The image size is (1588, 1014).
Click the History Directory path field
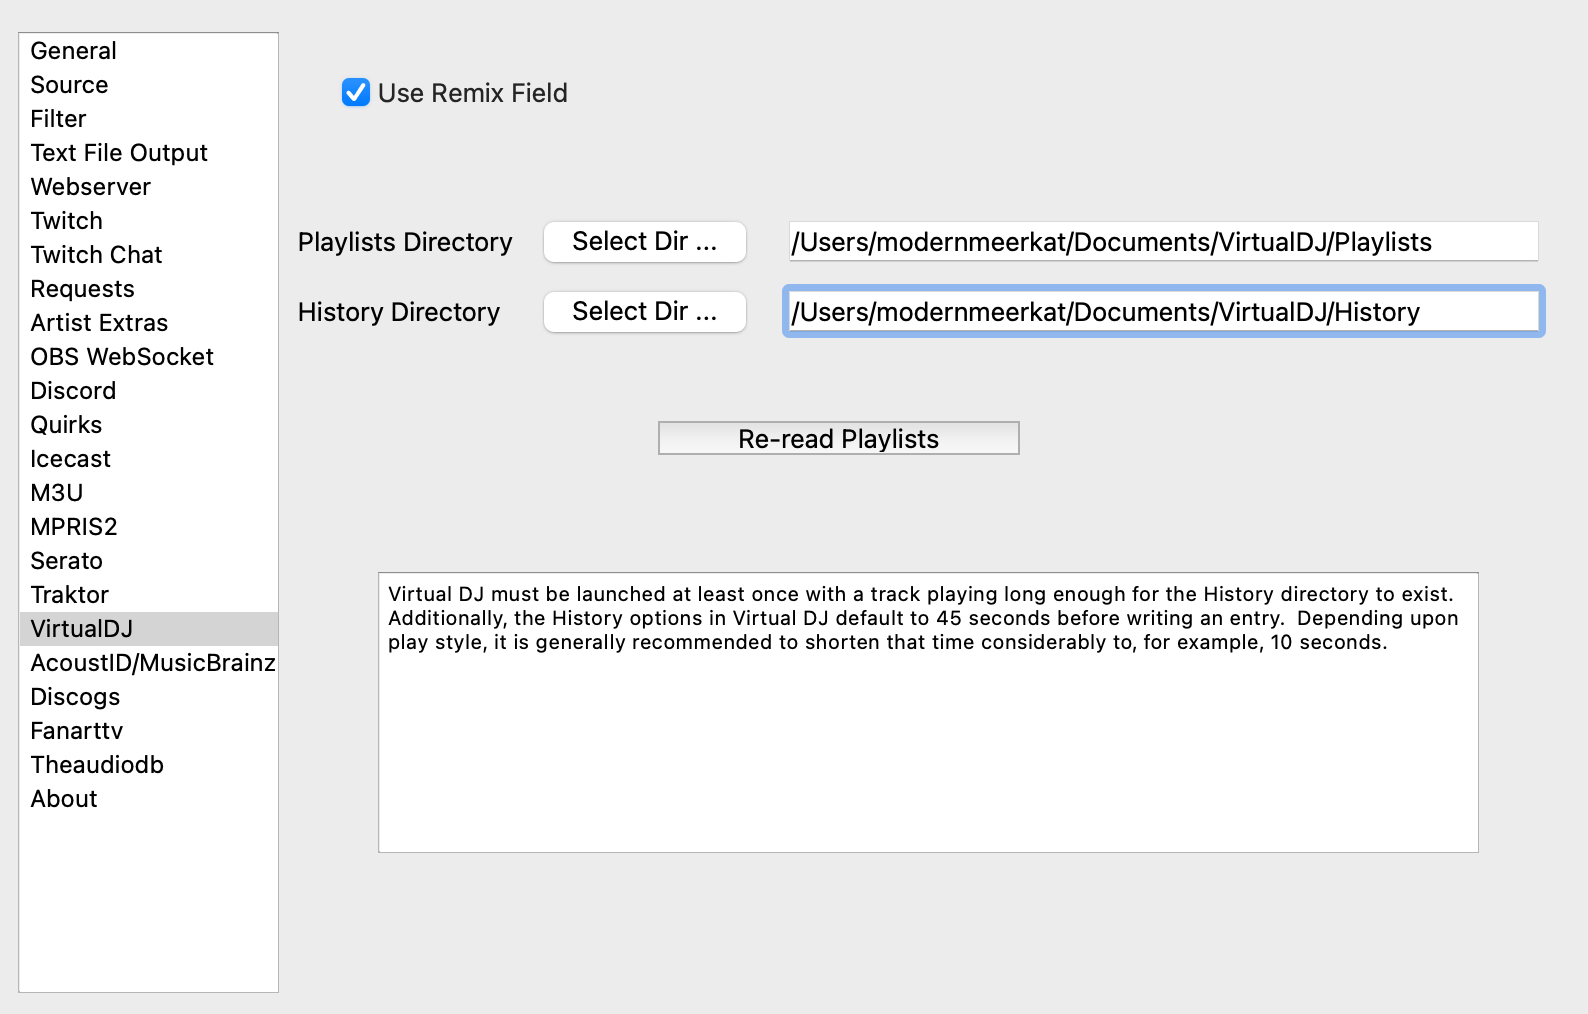coord(1162,312)
